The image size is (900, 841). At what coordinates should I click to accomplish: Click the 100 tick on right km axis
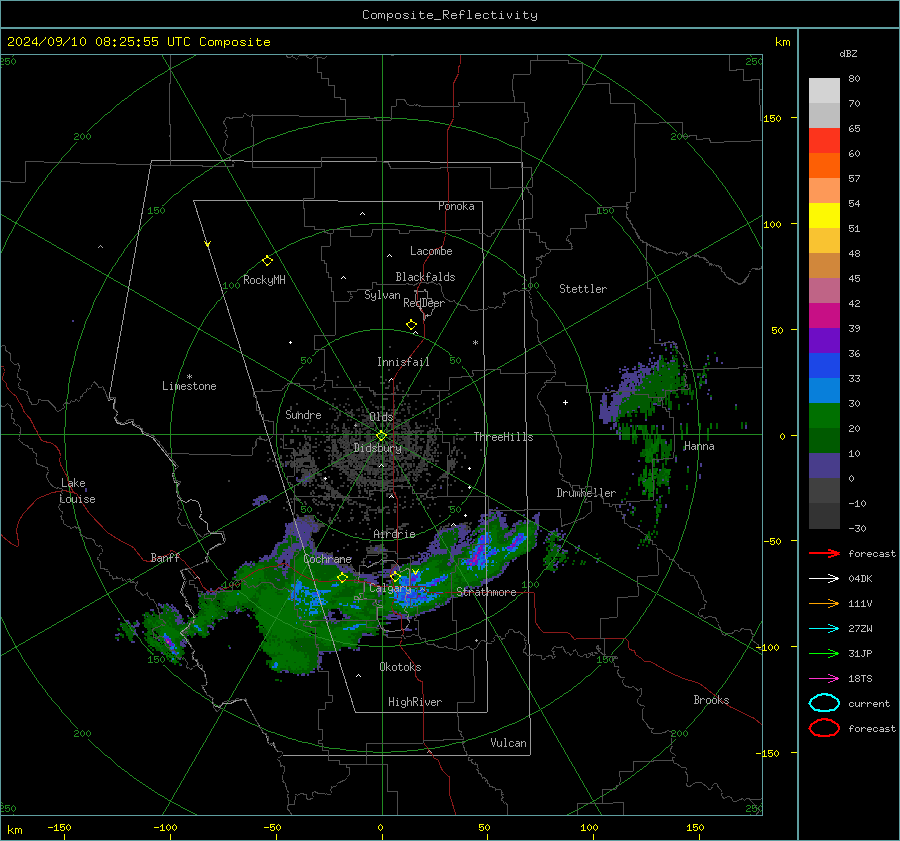pos(772,224)
